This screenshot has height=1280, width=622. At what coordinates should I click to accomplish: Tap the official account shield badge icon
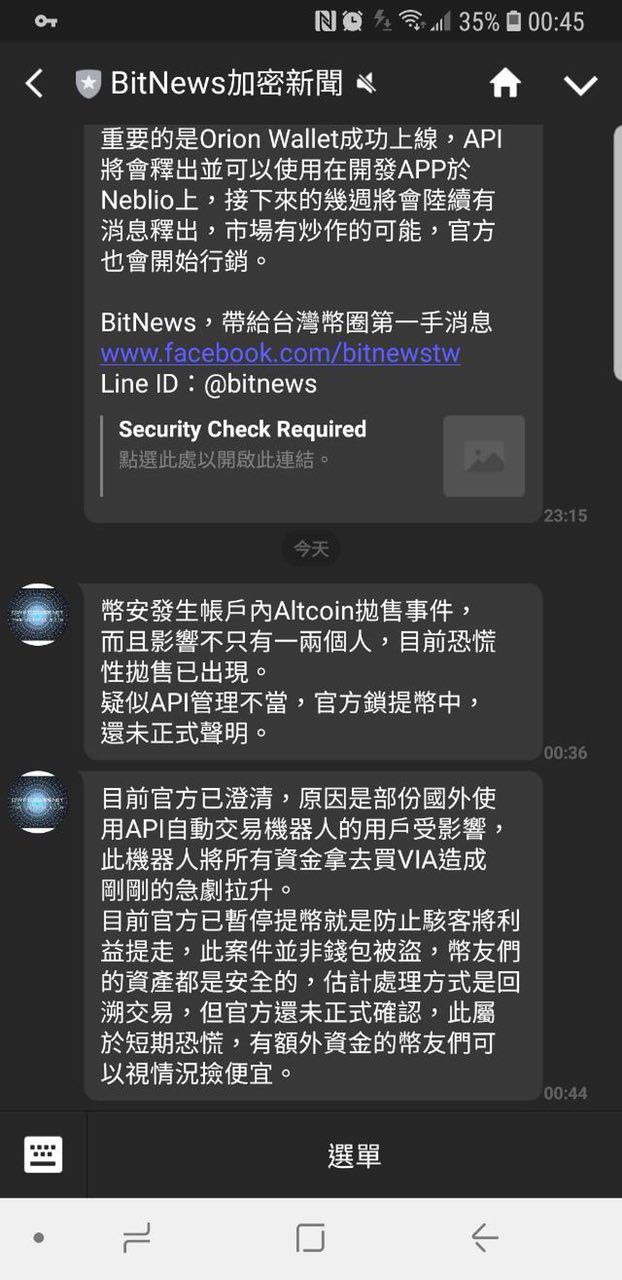coord(89,84)
